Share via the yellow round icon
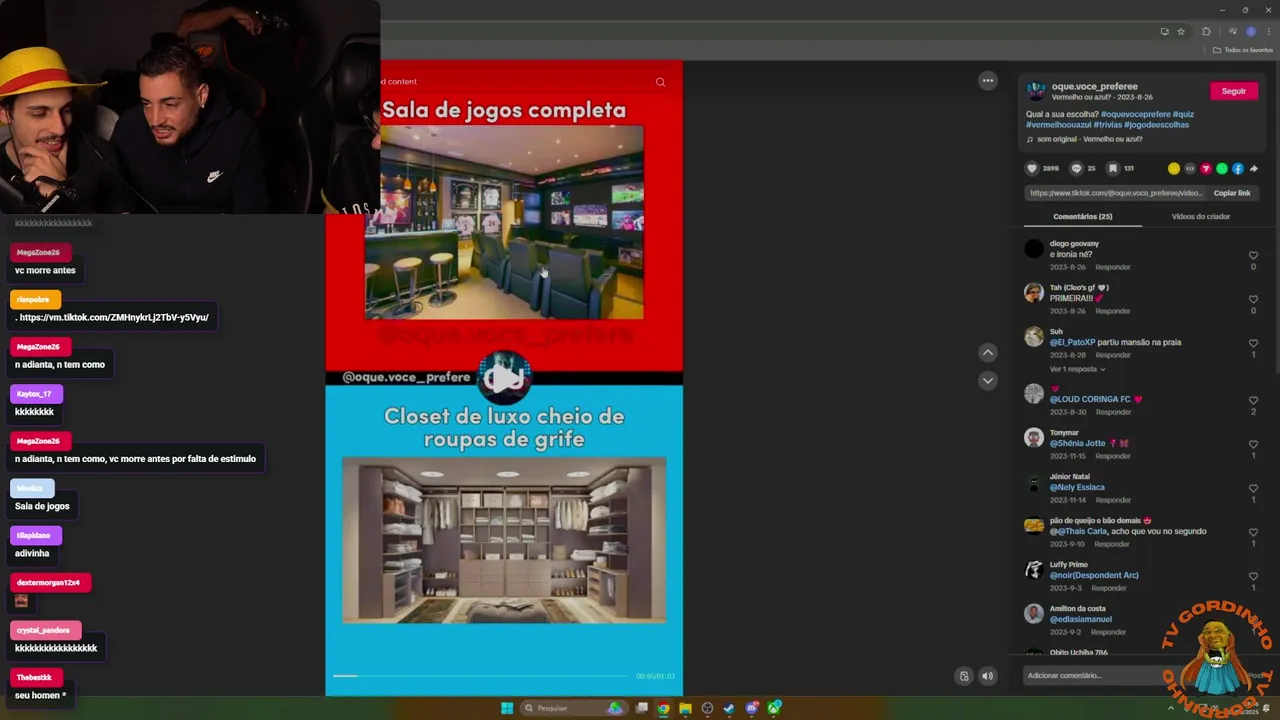This screenshot has width=1280, height=720. click(1174, 169)
